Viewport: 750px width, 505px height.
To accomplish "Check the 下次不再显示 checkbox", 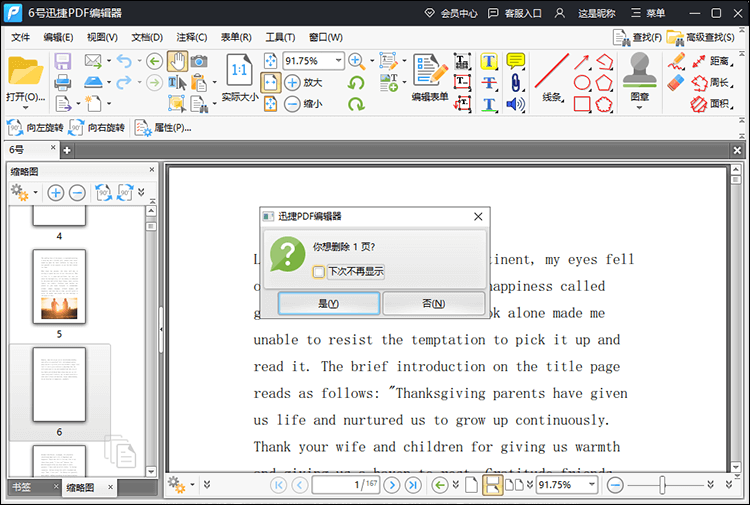I will pyautogui.click(x=319, y=272).
